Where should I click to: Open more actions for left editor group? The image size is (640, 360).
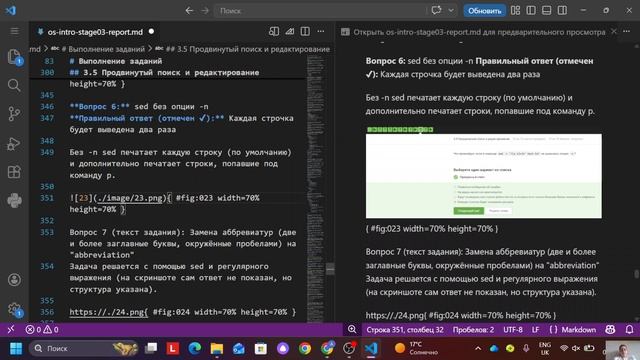321,31
